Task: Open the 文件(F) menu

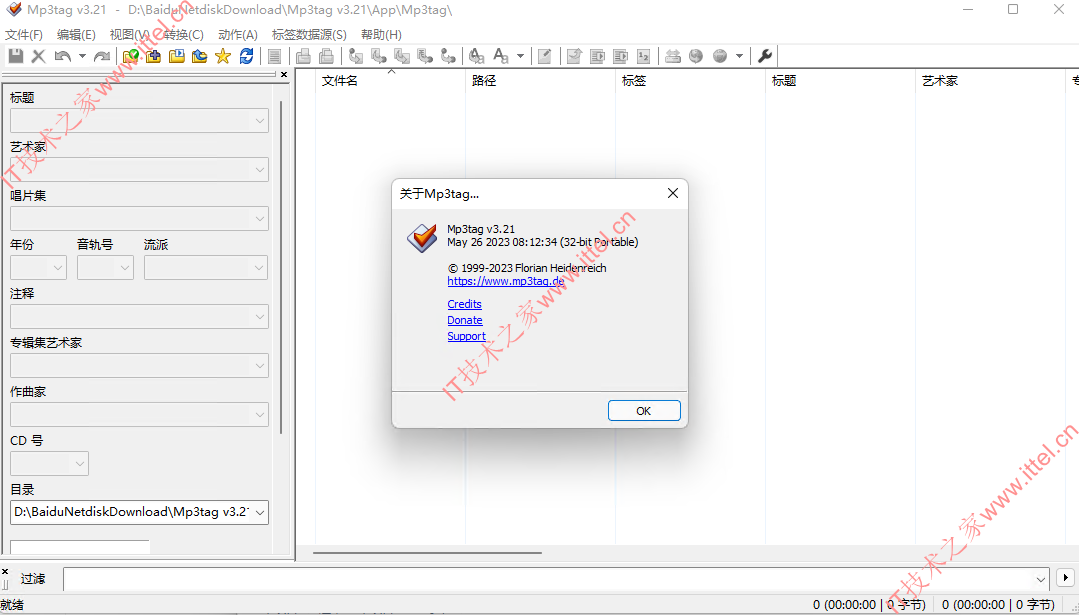Action: (x=24, y=34)
